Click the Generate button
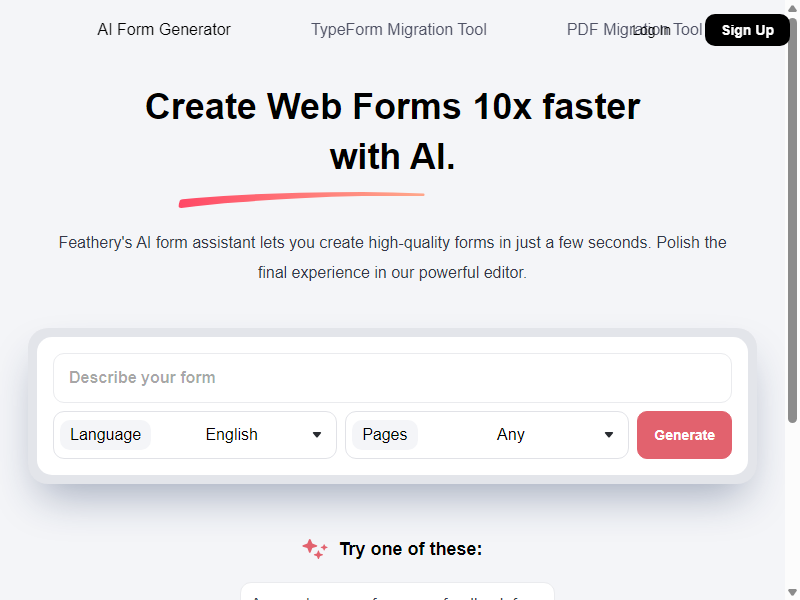 point(684,435)
